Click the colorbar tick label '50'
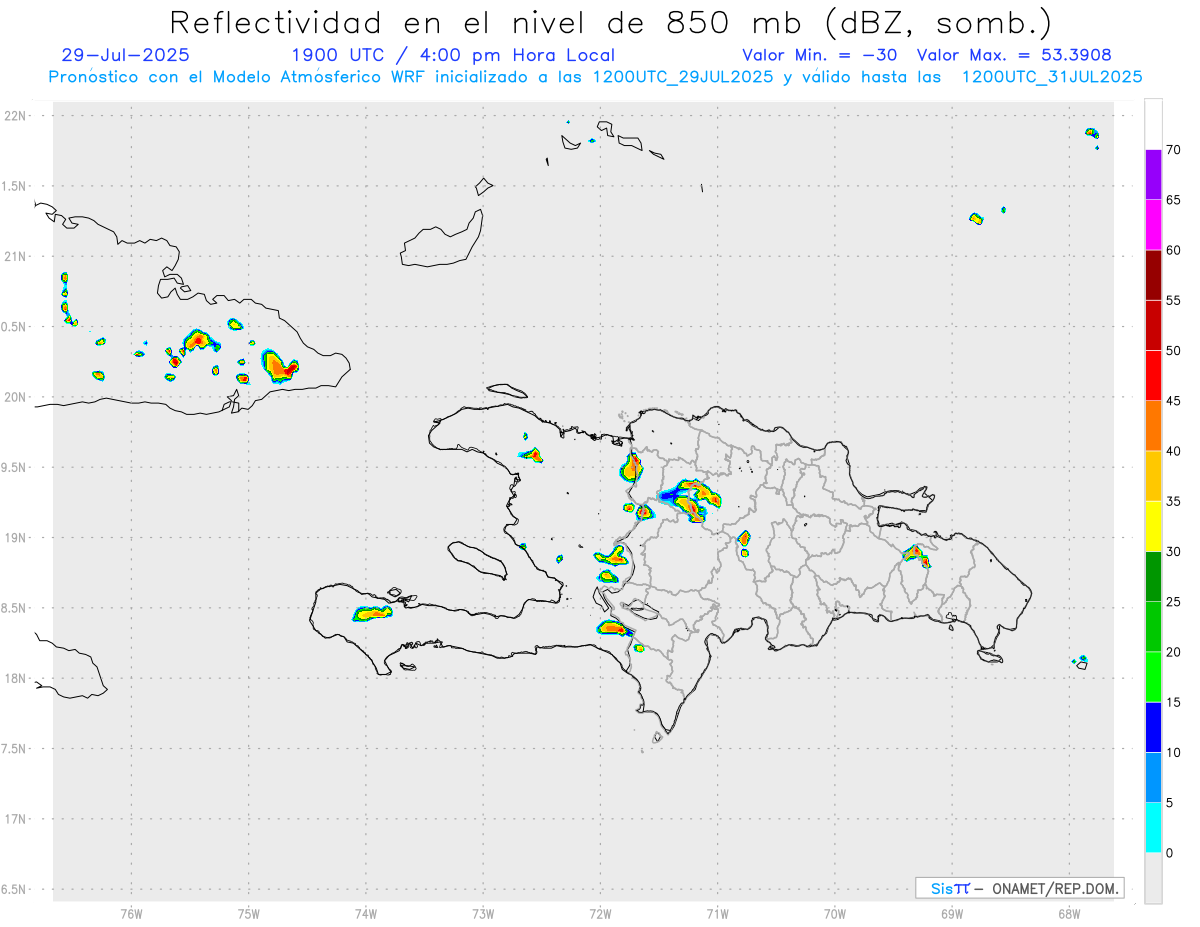 (1174, 351)
